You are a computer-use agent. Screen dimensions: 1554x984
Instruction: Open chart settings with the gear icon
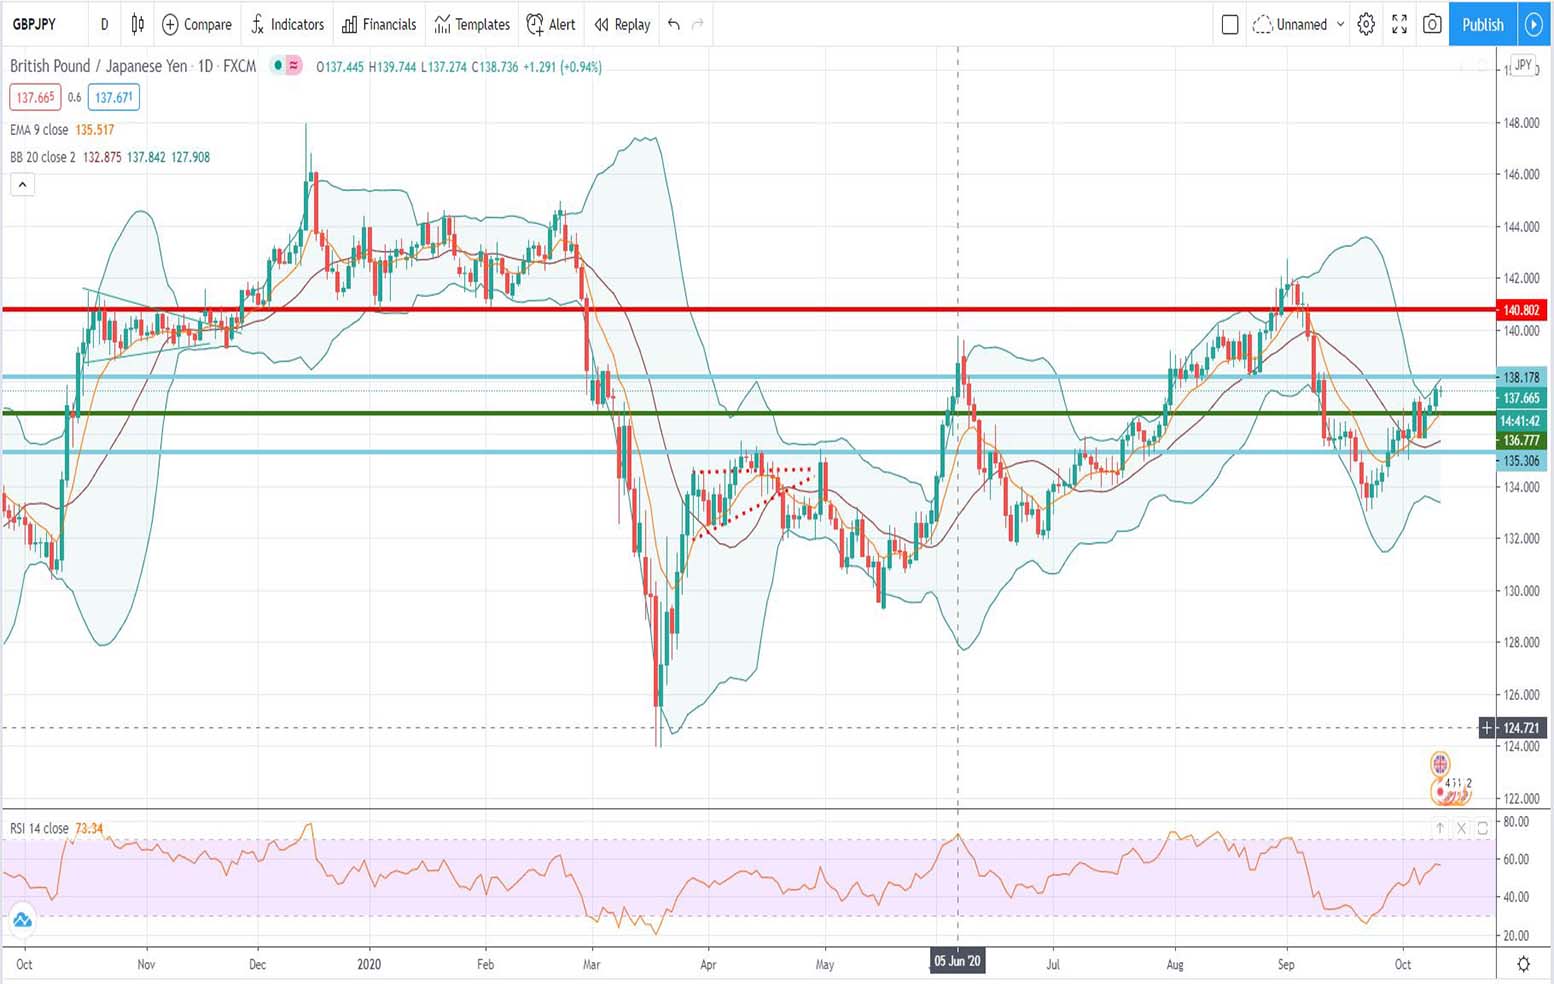[1366, 24]
